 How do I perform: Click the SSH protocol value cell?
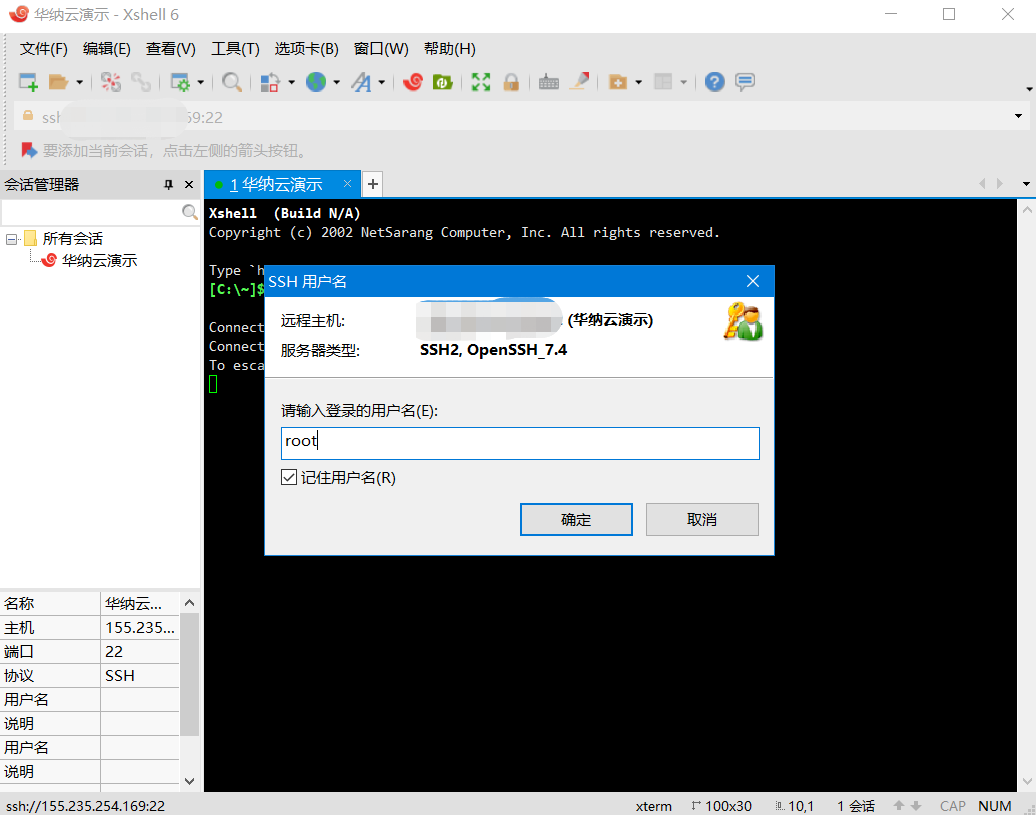coord(140,676)
